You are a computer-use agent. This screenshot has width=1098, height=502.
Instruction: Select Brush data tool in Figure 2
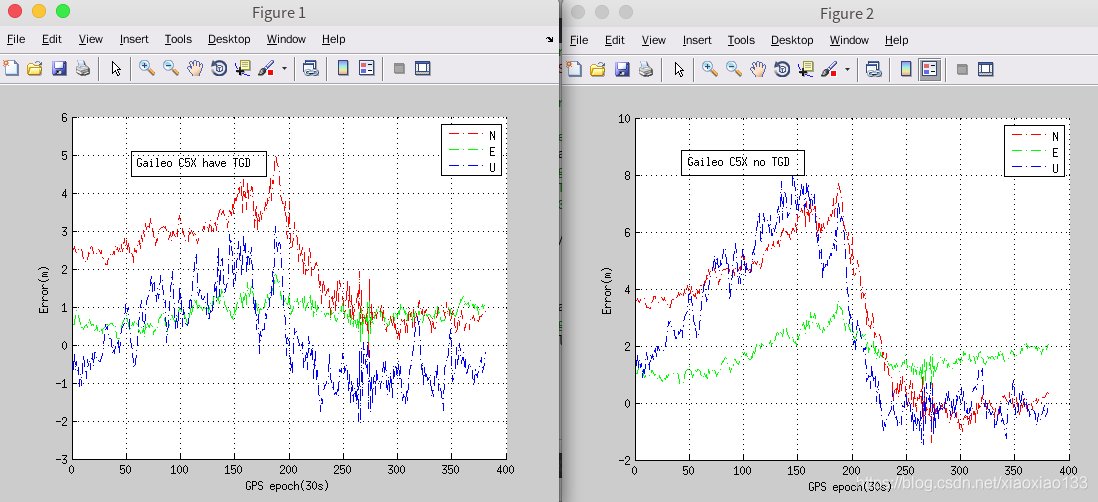click(x=829, y=69)
